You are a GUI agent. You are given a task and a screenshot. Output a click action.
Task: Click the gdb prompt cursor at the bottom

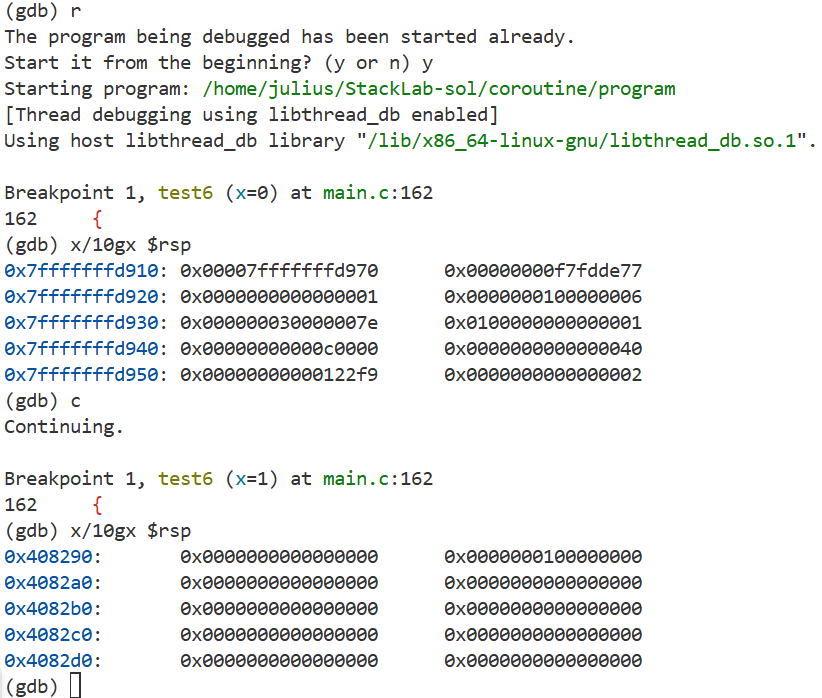(75, 686)
